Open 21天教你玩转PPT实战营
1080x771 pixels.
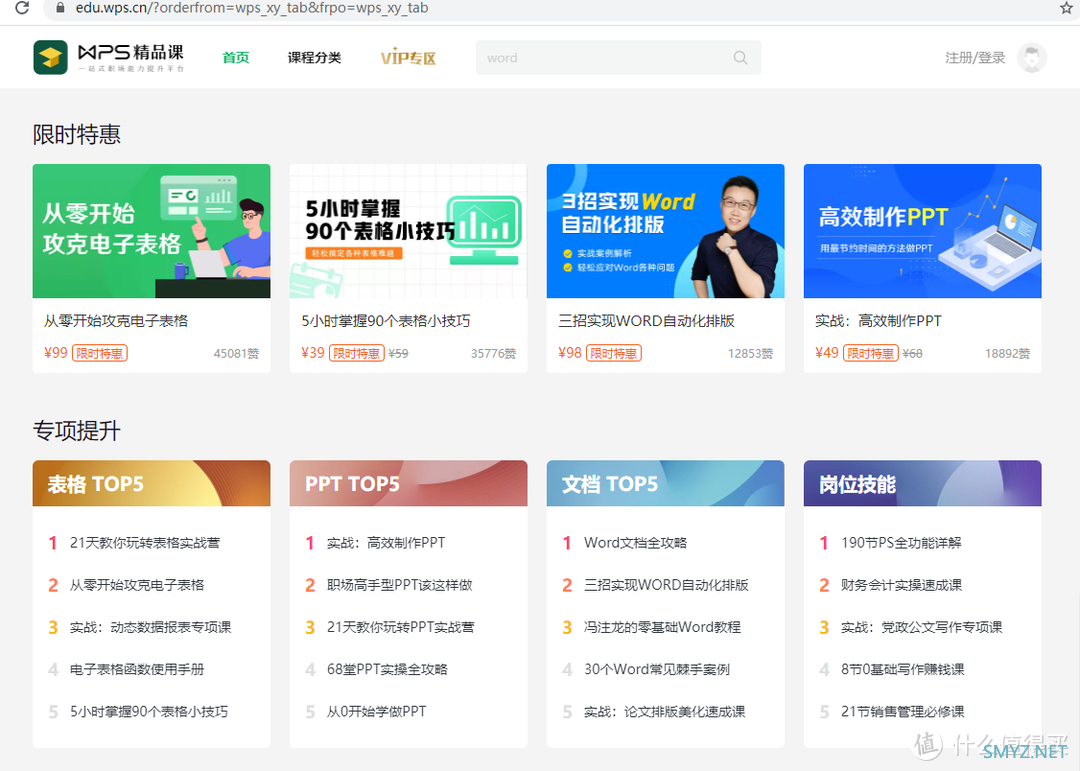(400, 627)
